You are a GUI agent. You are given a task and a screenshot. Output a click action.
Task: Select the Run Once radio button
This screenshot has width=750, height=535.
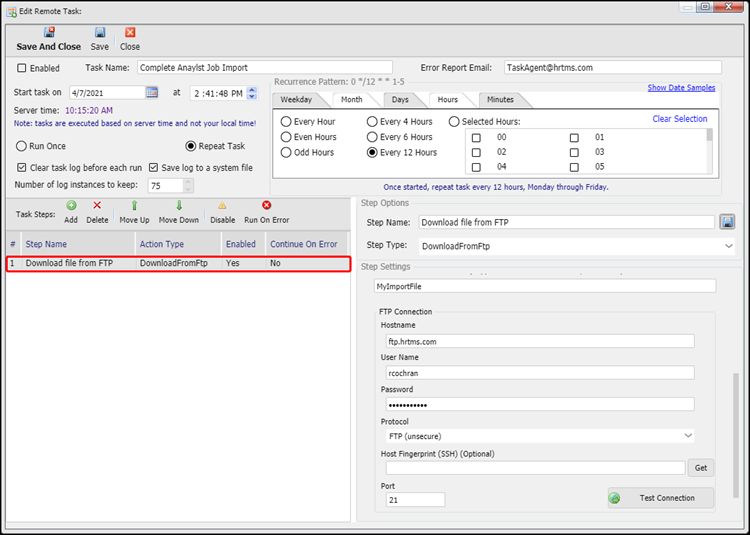tap(21, 146)
